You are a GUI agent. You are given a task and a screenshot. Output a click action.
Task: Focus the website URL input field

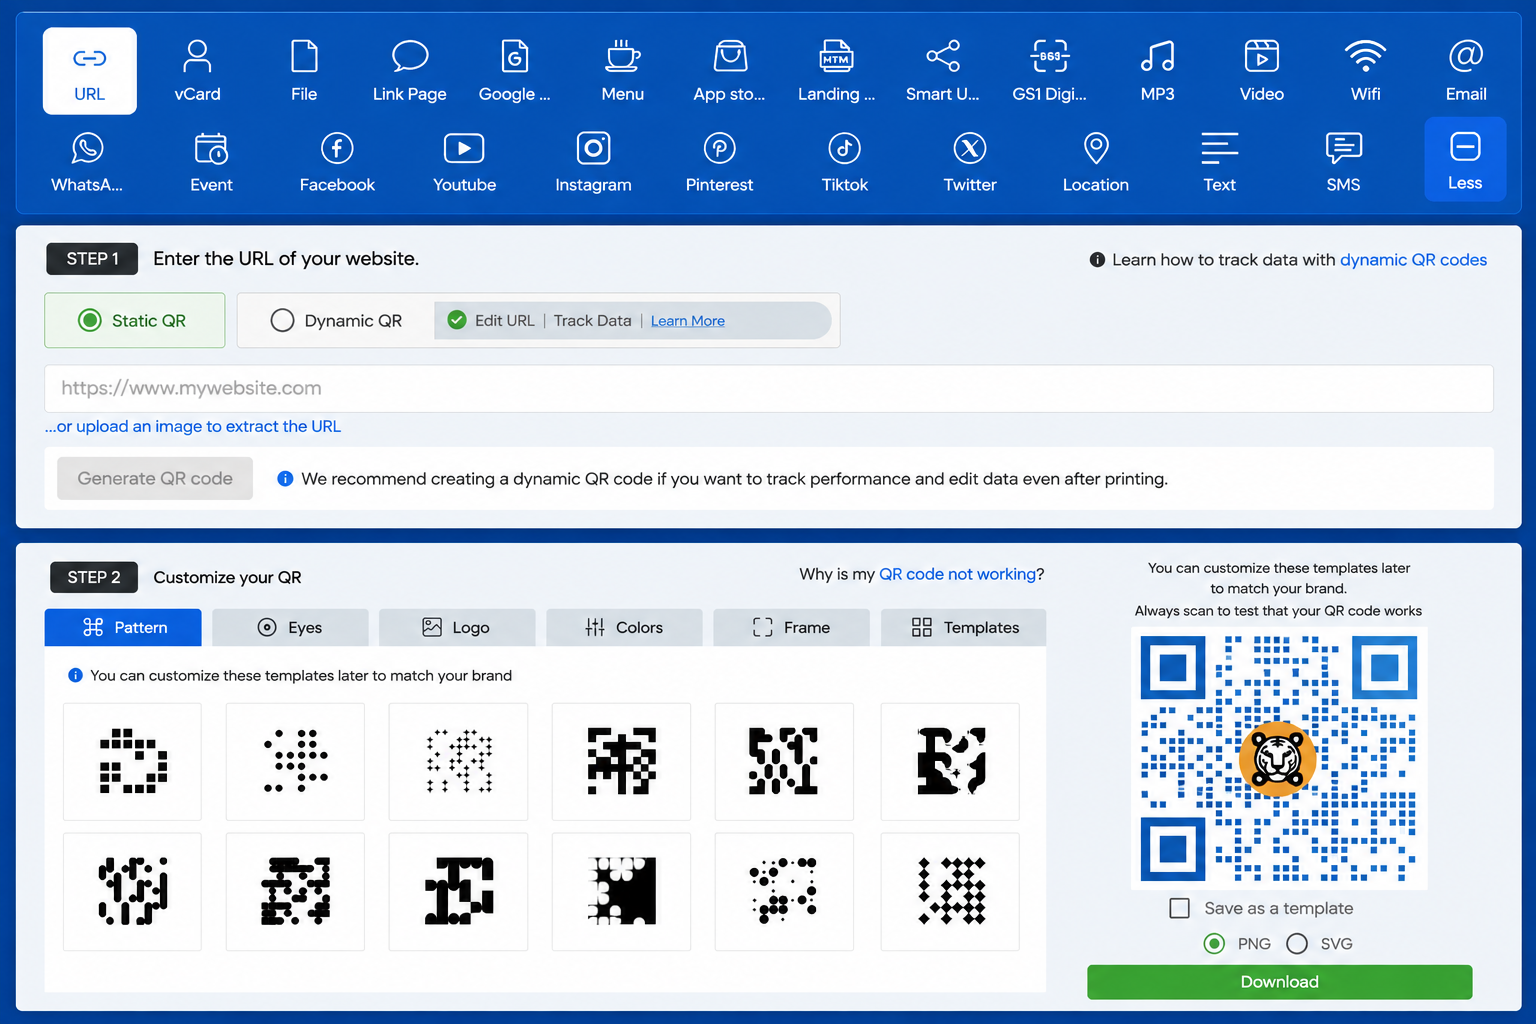tap(769, 388)
